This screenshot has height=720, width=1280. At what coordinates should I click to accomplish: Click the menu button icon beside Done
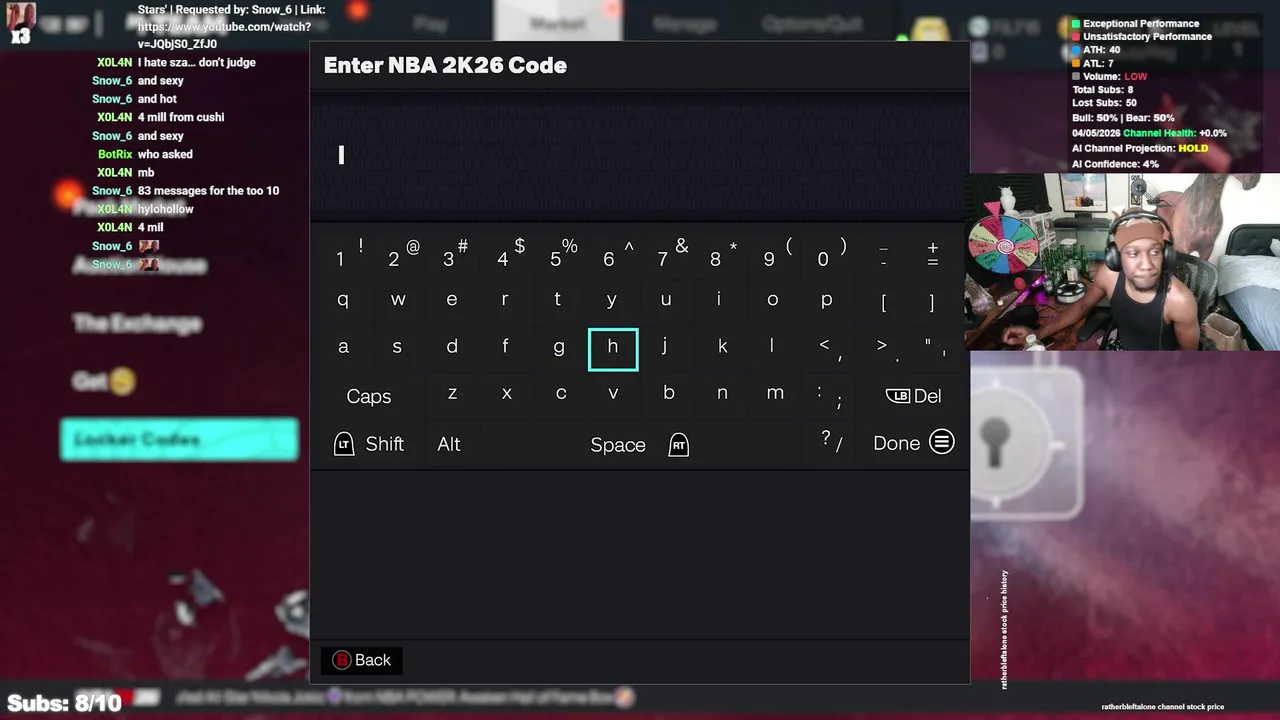point(942,442)
